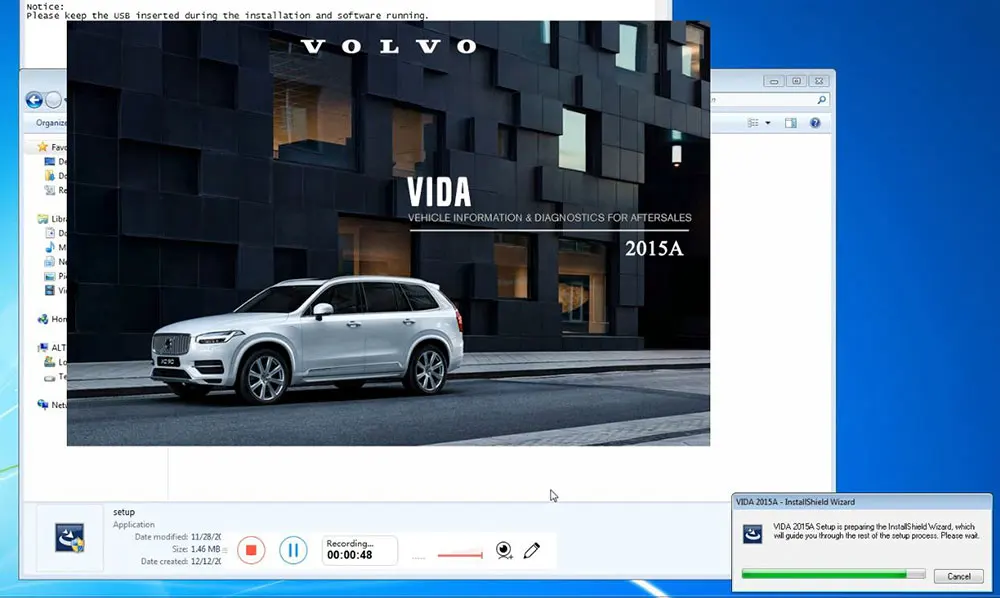Go forward in the Explorer window
Screen dimensions: 1000x598
(x=54, y=100)
